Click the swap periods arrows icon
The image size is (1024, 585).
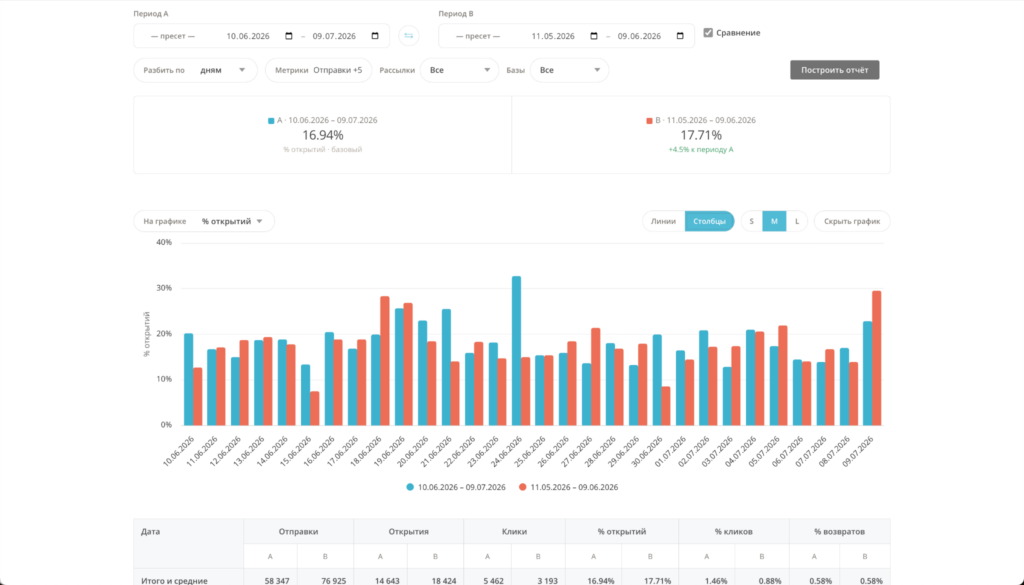click(409, 36)
